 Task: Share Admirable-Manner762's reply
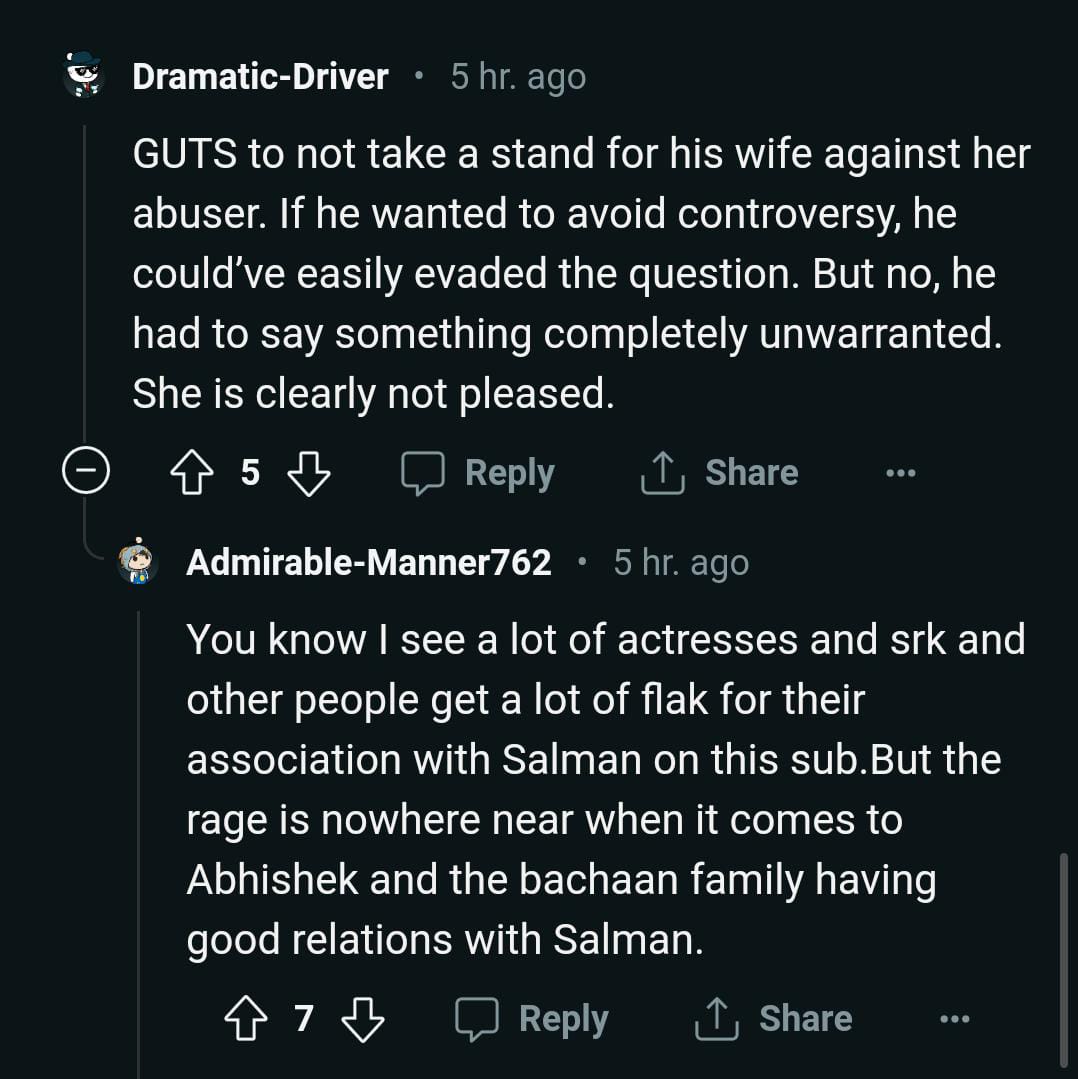pos(774,1019)
